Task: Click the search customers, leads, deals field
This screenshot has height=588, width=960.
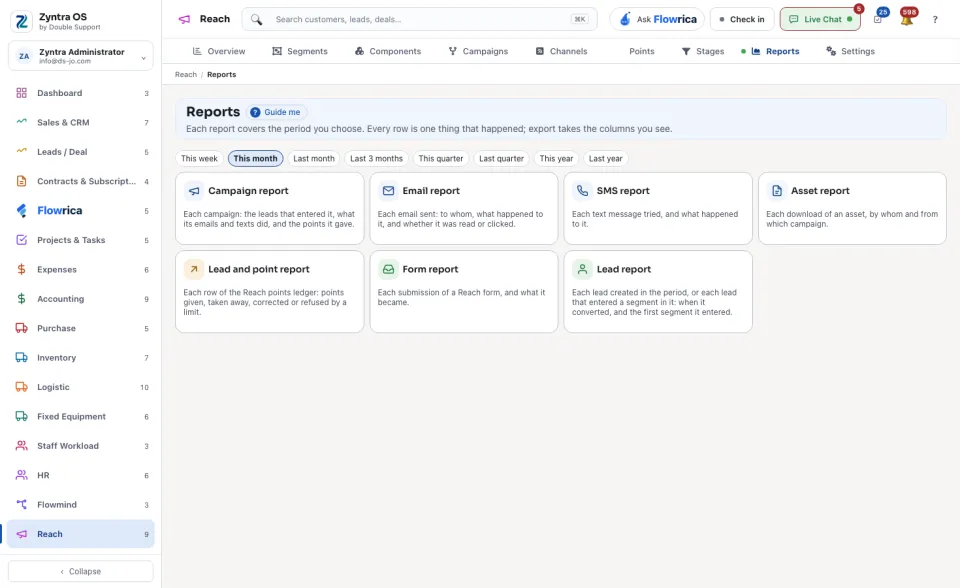Action: (420, 20)
